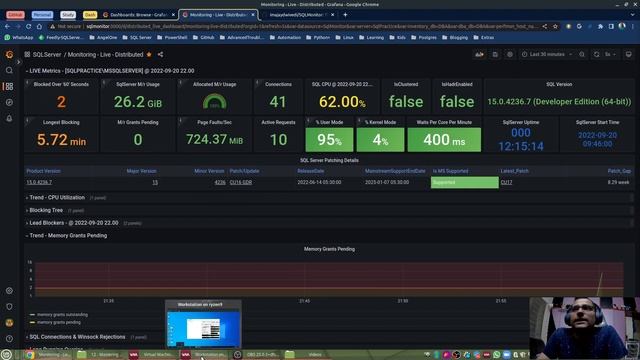640x360 pixels.
Task: Open a new browser tab
Action: tap(345, 15)
